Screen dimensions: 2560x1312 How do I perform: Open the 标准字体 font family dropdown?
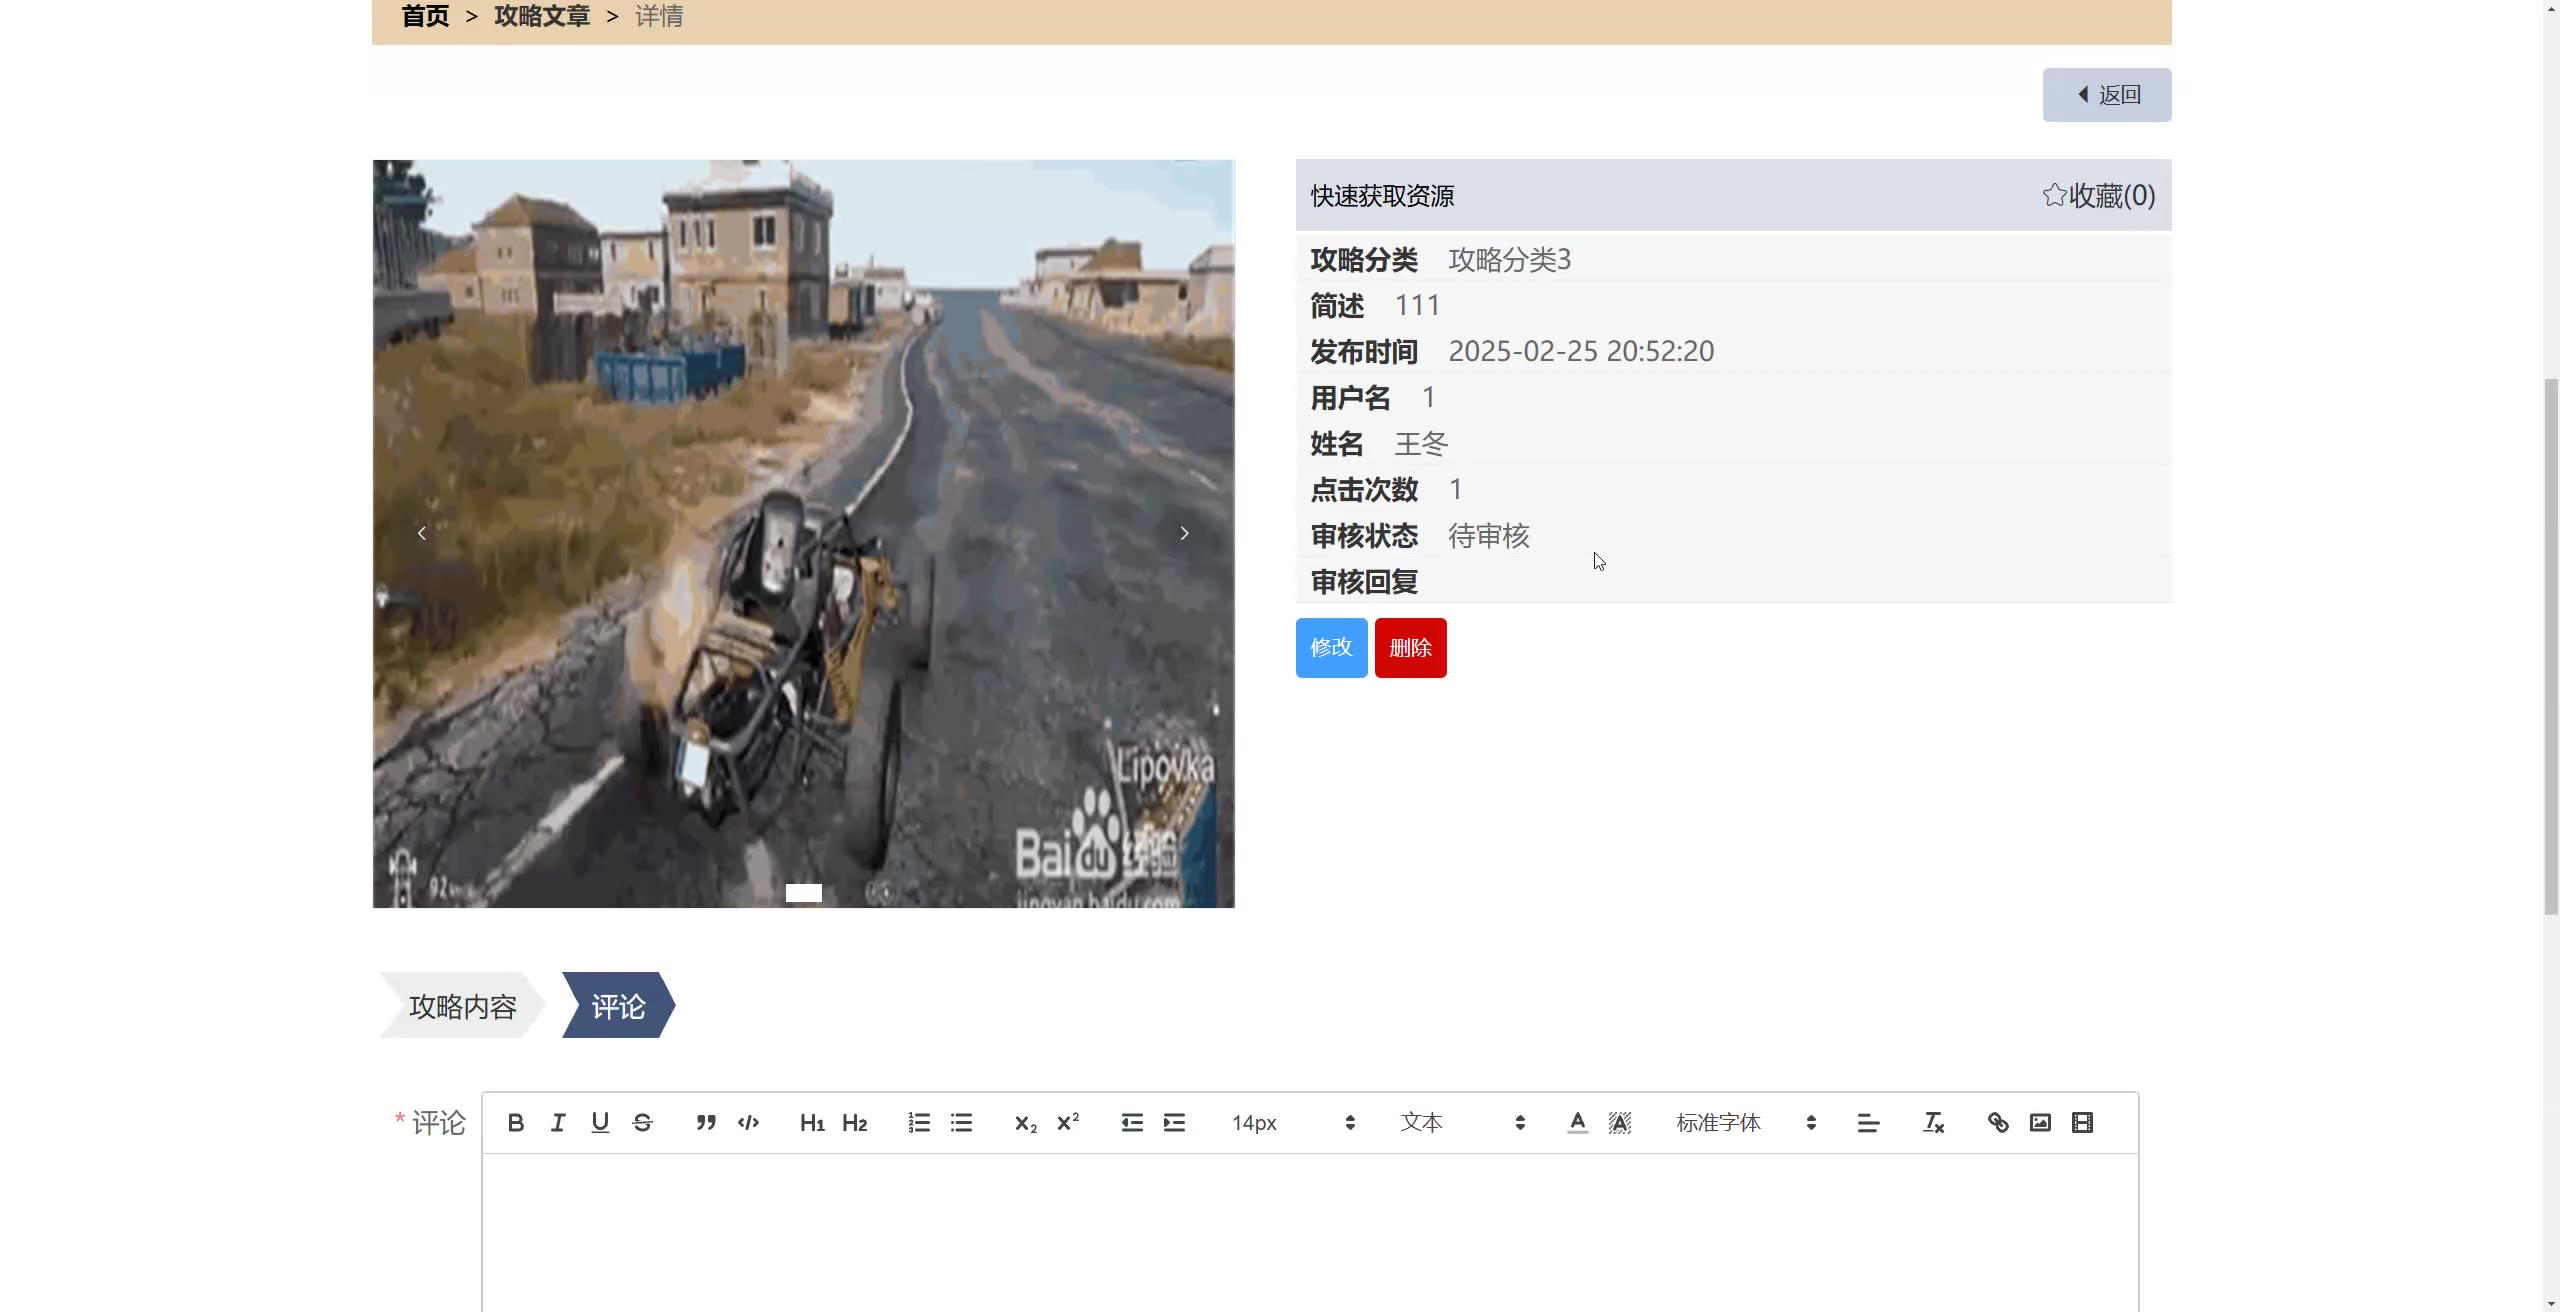[x=1745, y=1123]
